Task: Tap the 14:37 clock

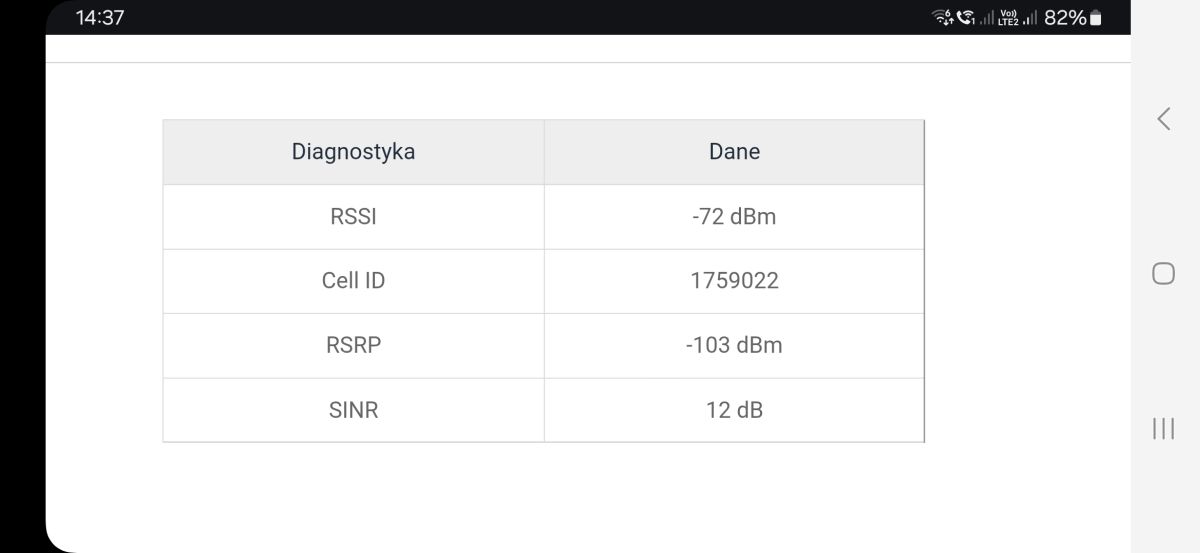Action: point(100,18)
